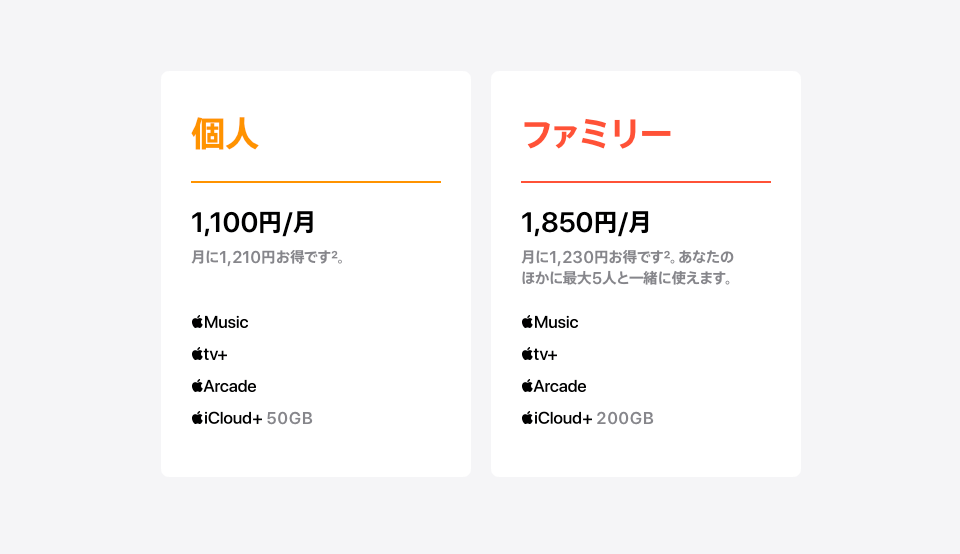Click the 1,850円/月 price

pyautogui.click(x=585, y=222)
